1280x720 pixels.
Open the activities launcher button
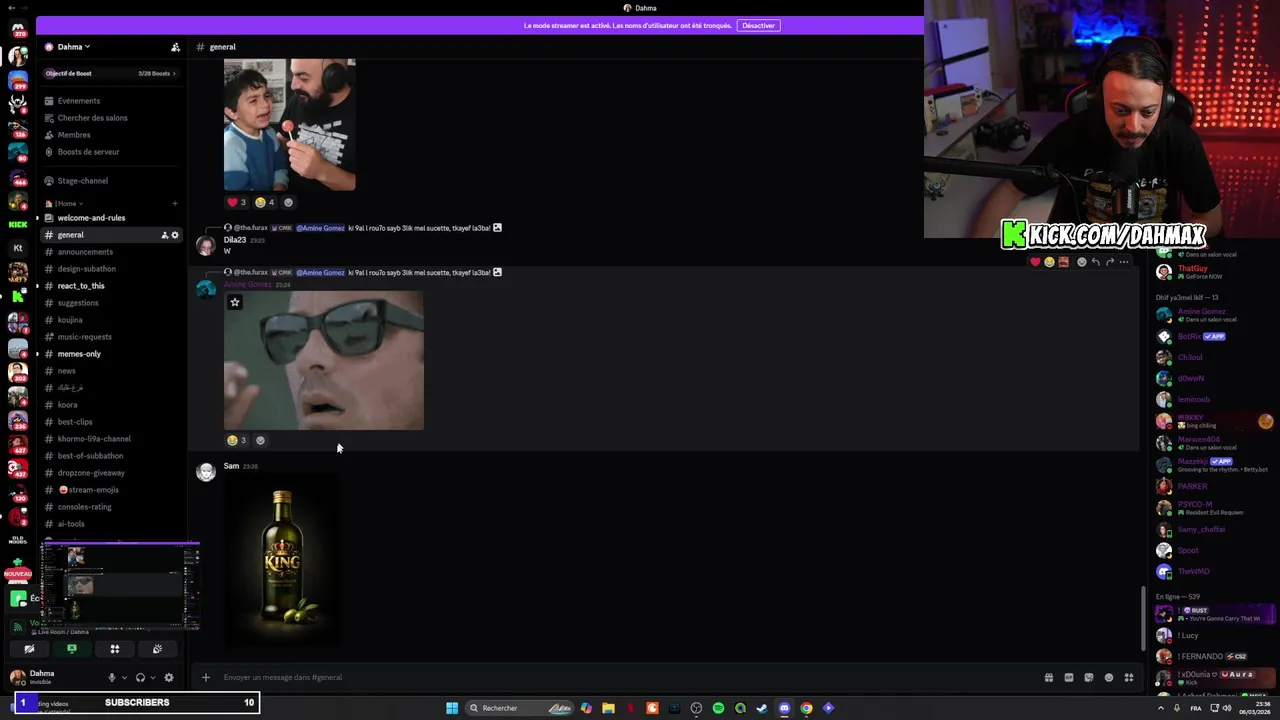(115, 649)
